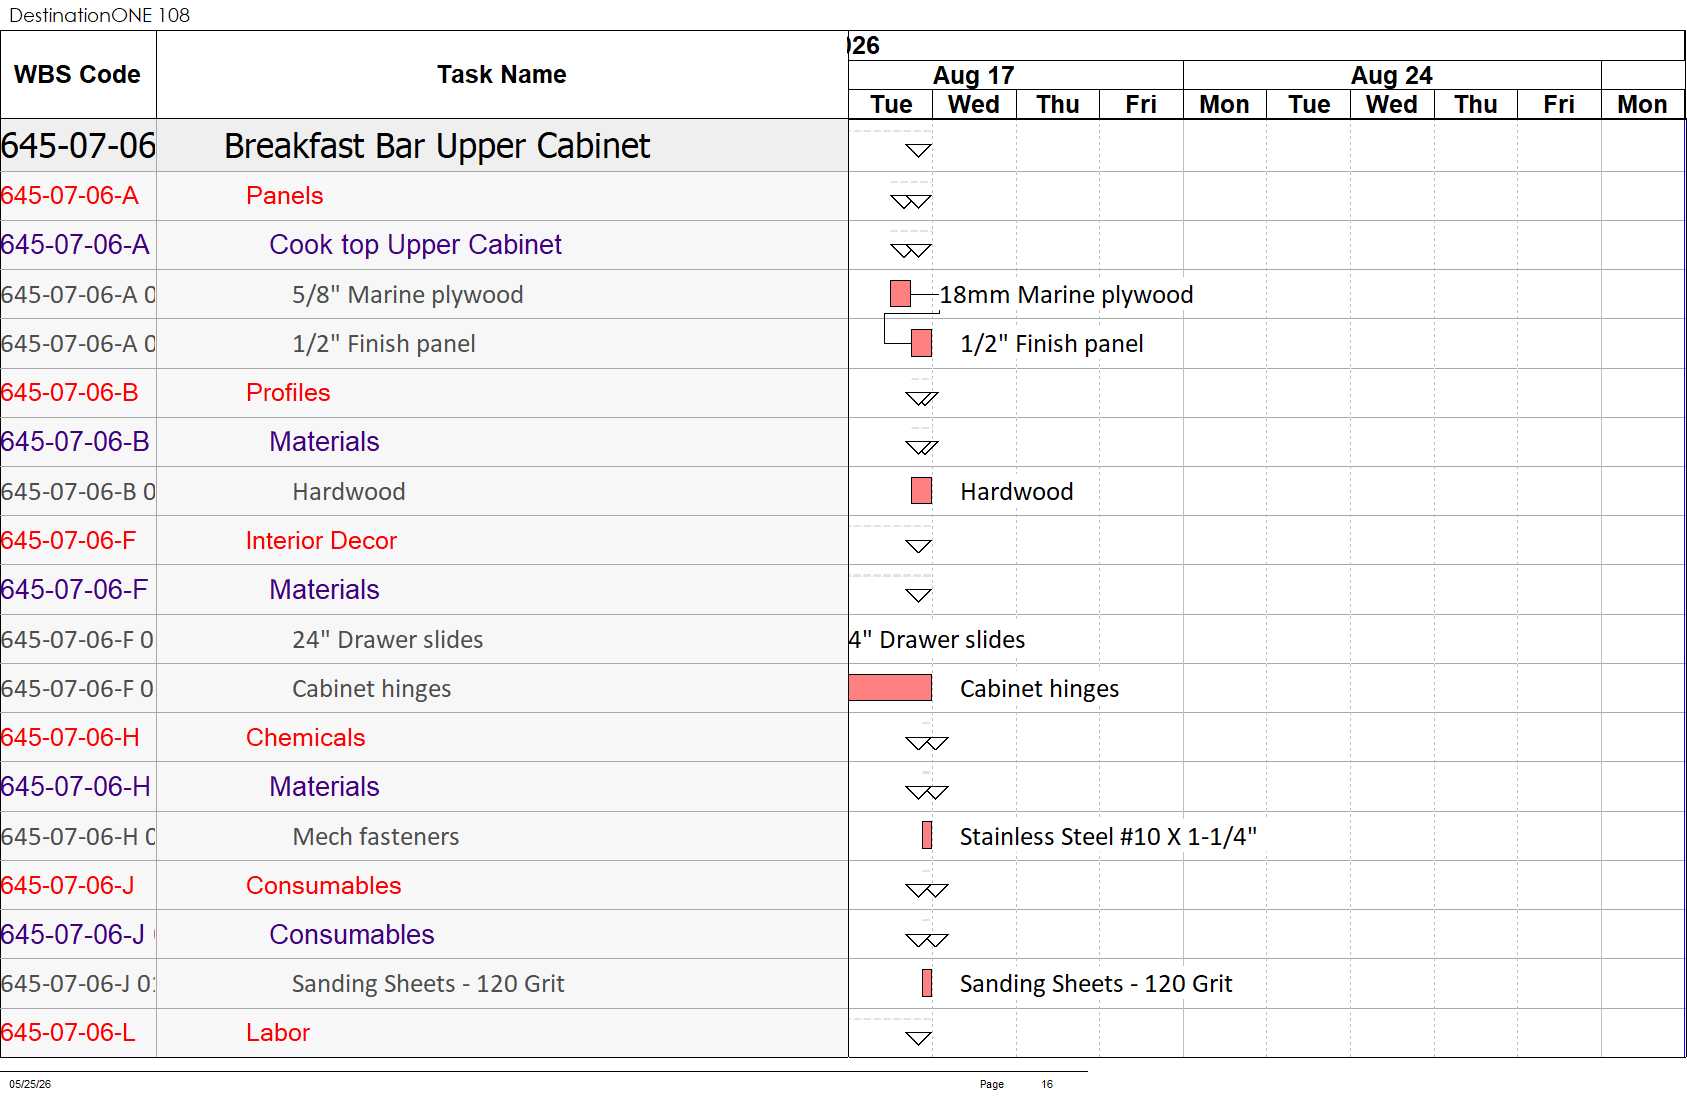Select the Panels task row

coord(424,196)
